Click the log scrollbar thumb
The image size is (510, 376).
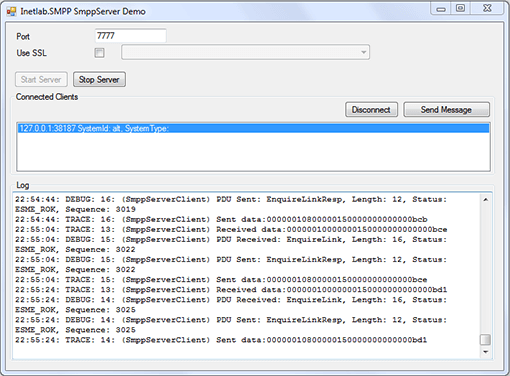(x=485, y=340)
